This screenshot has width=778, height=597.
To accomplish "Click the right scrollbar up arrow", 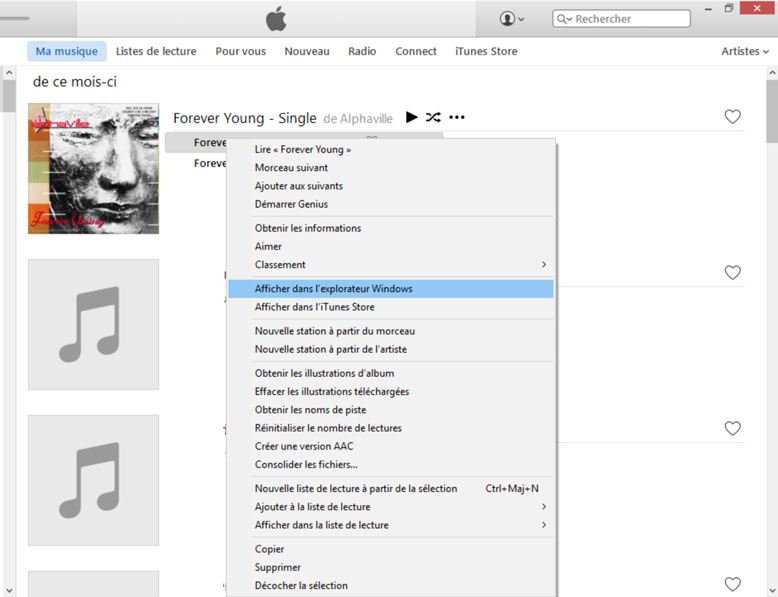I will [772, 73].
